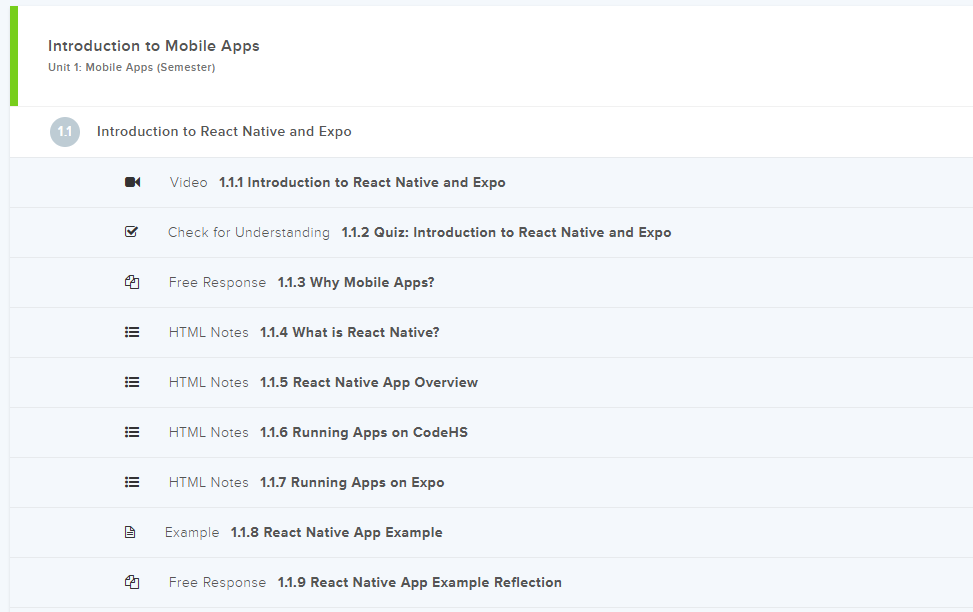Click the list icon beside 1.1.4 What is React Native

(x=132, y=332)
